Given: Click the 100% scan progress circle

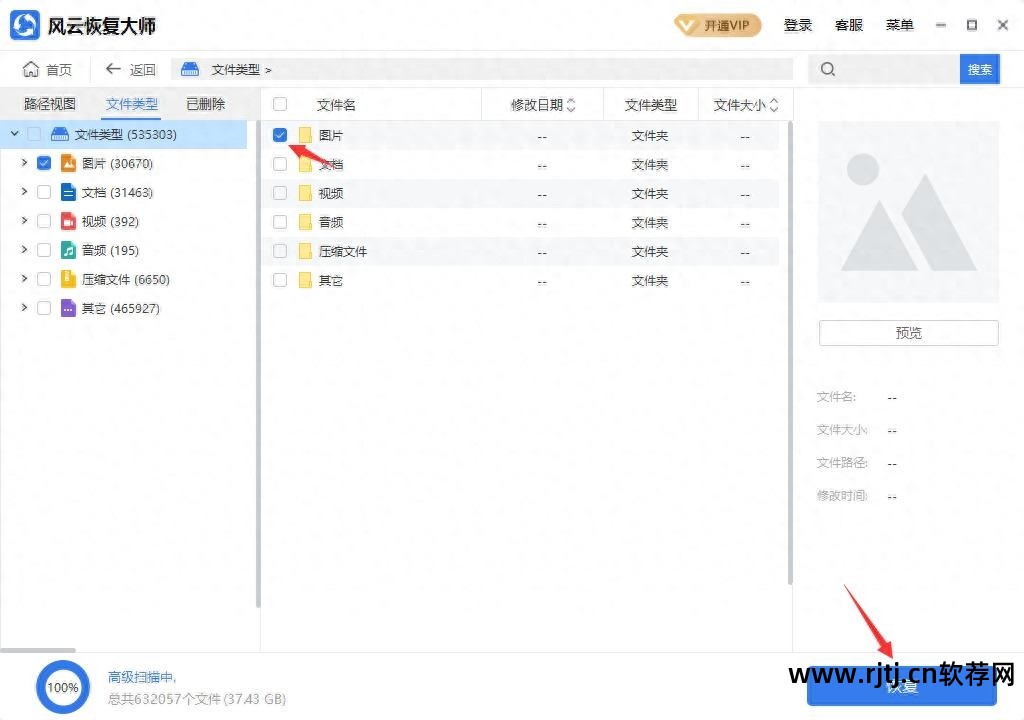Looking at the screenshot, I should [62, 687].
